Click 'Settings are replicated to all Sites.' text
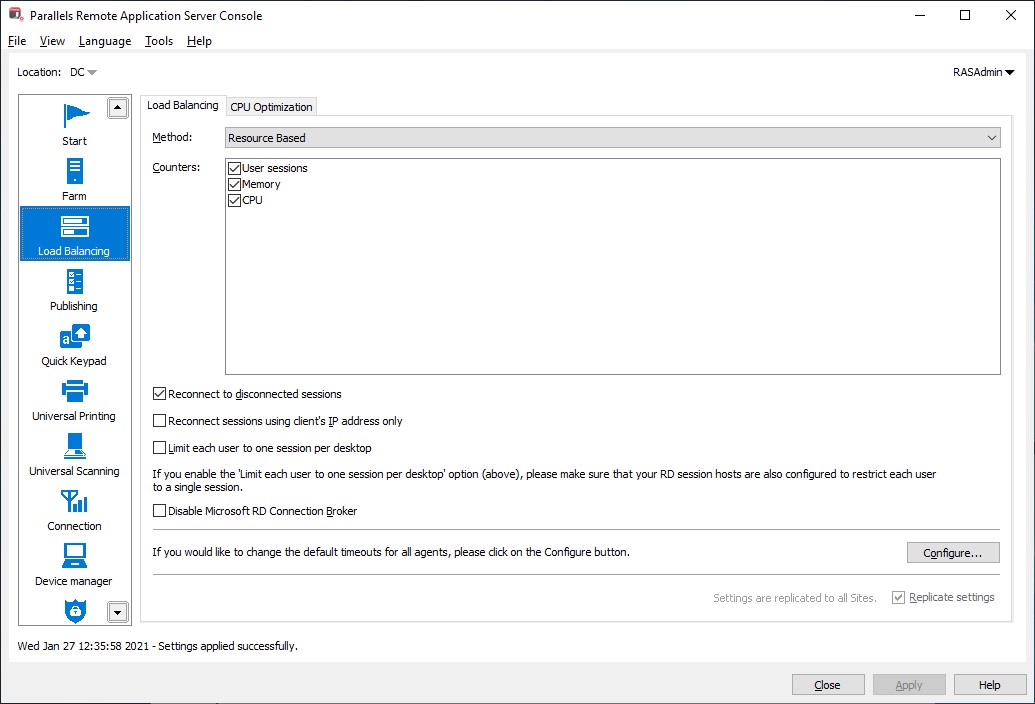The width and height of the screenshot is (1035, 704). pos(795,598)
